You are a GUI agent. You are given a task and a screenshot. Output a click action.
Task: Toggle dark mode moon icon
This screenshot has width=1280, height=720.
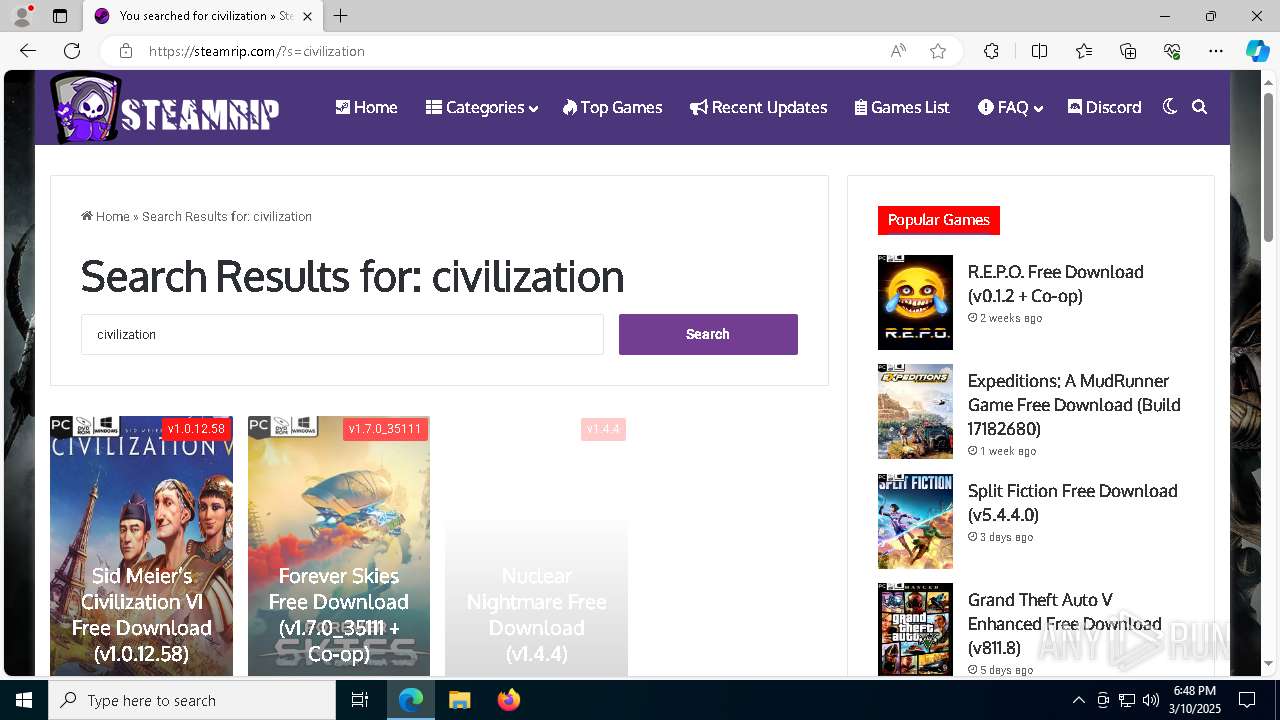click(x=1169, y=107)
